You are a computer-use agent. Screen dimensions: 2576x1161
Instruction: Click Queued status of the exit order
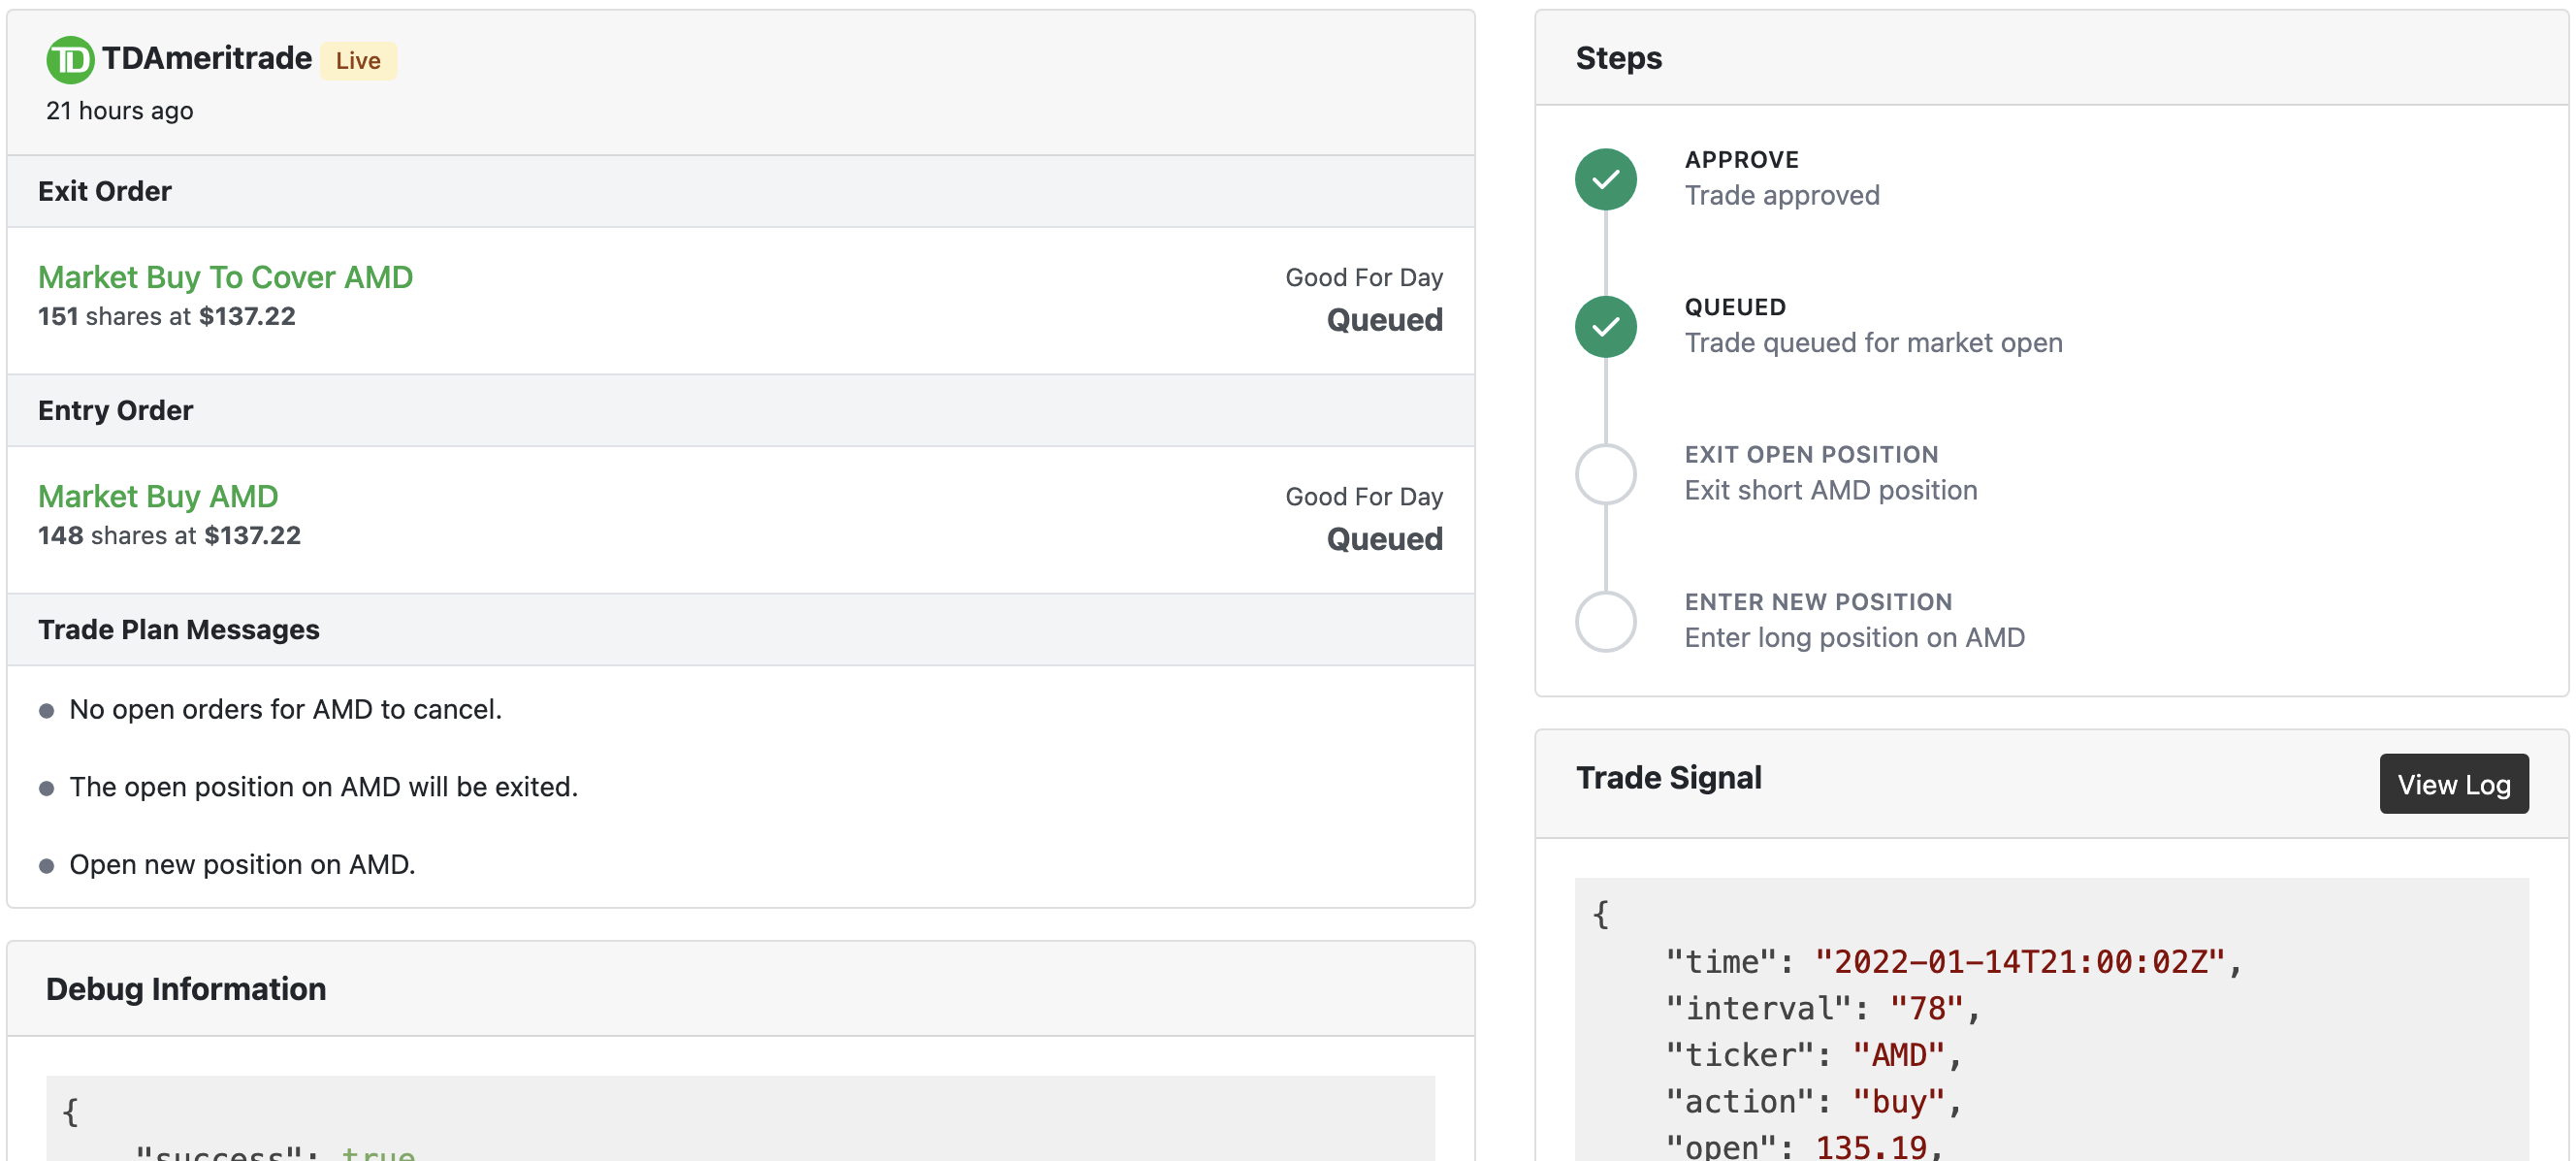pyautogui.click(x=1384, y=320)
